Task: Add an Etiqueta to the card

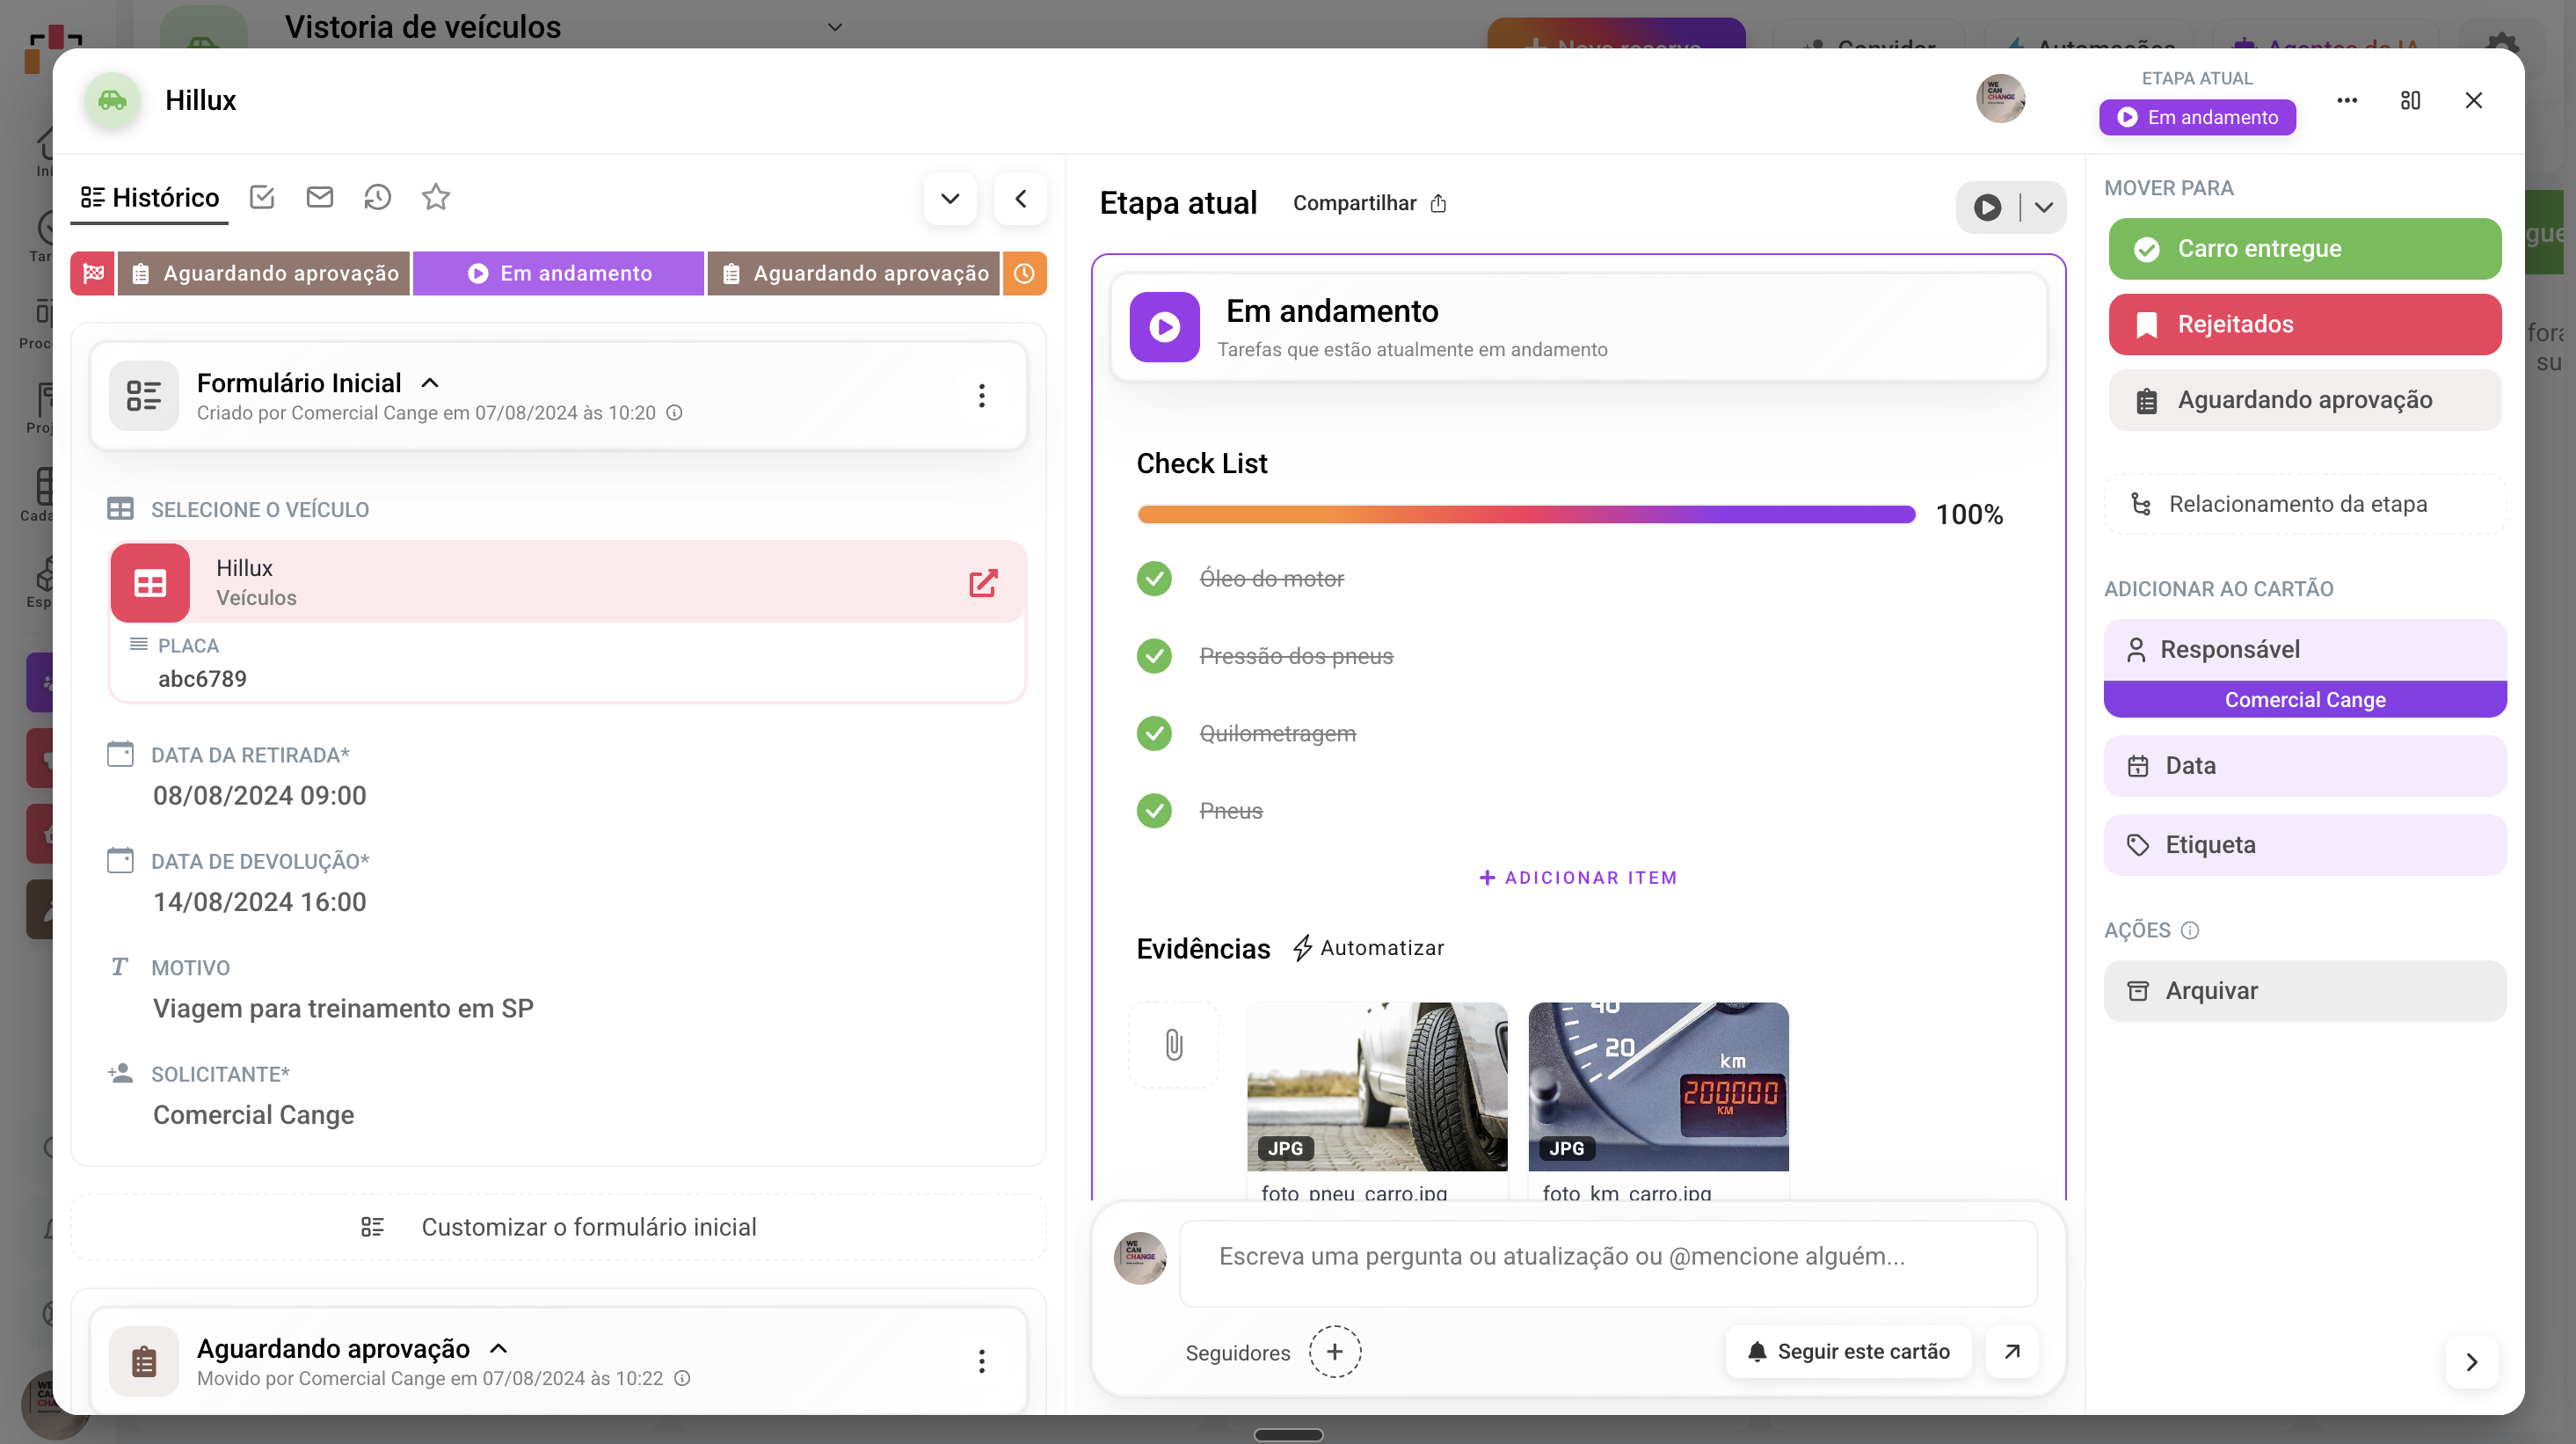Action: (2305, 845)
